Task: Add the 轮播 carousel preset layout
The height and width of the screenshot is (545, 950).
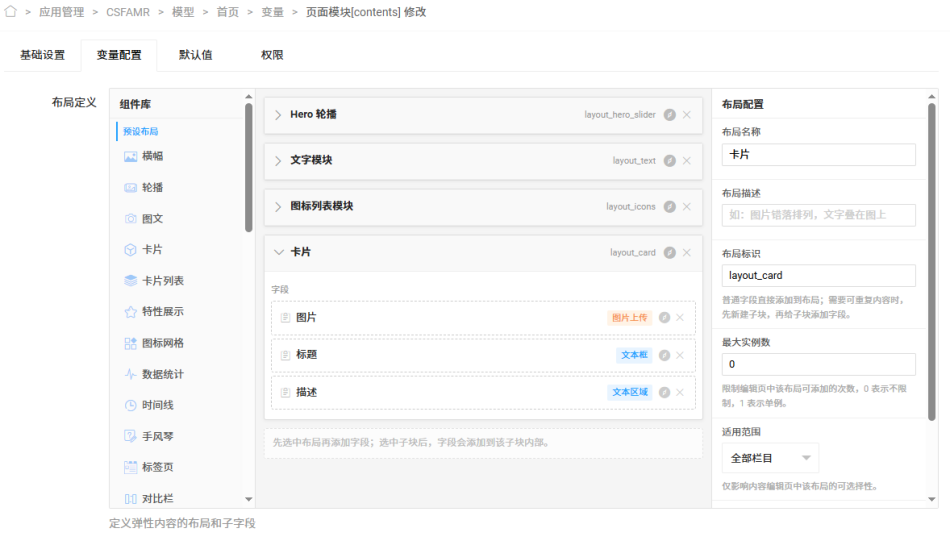Action: (x=144, y=188)
